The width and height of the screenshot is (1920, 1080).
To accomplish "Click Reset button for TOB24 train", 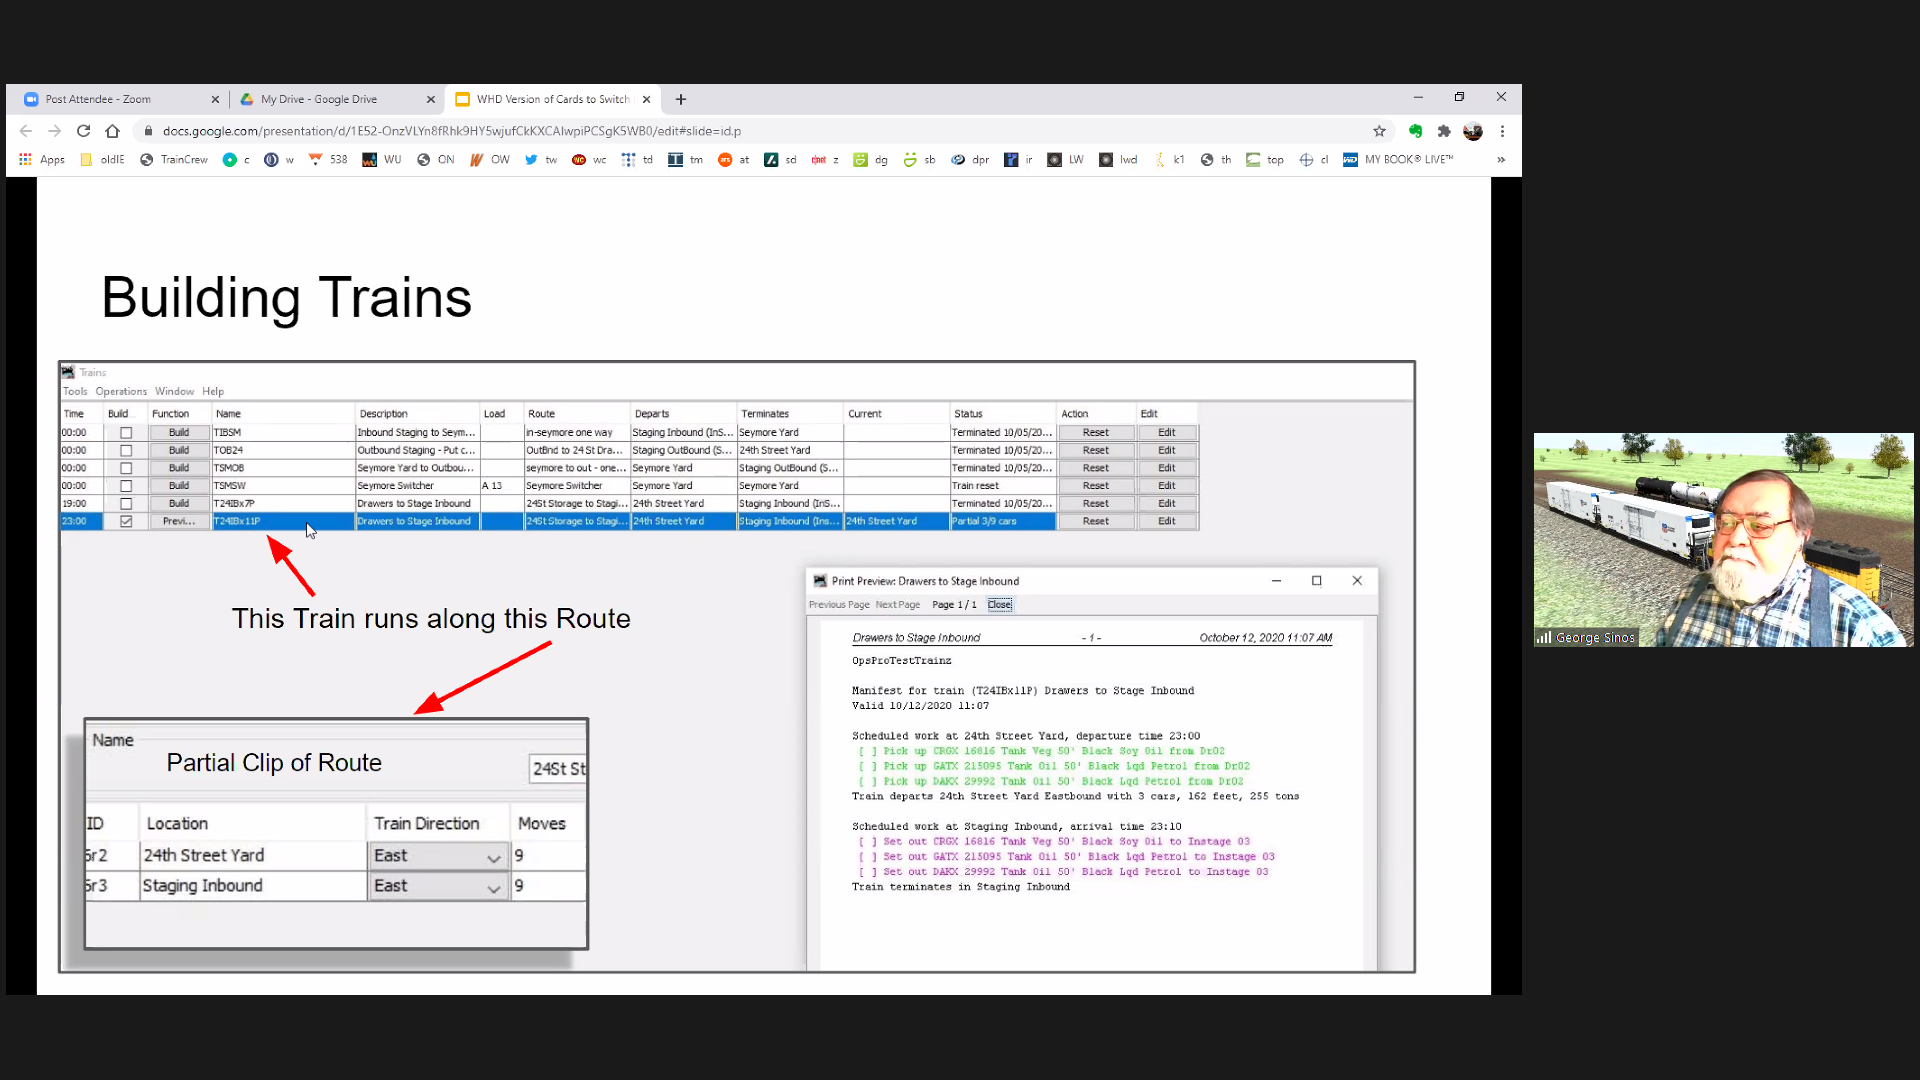I will (1095, 451).
